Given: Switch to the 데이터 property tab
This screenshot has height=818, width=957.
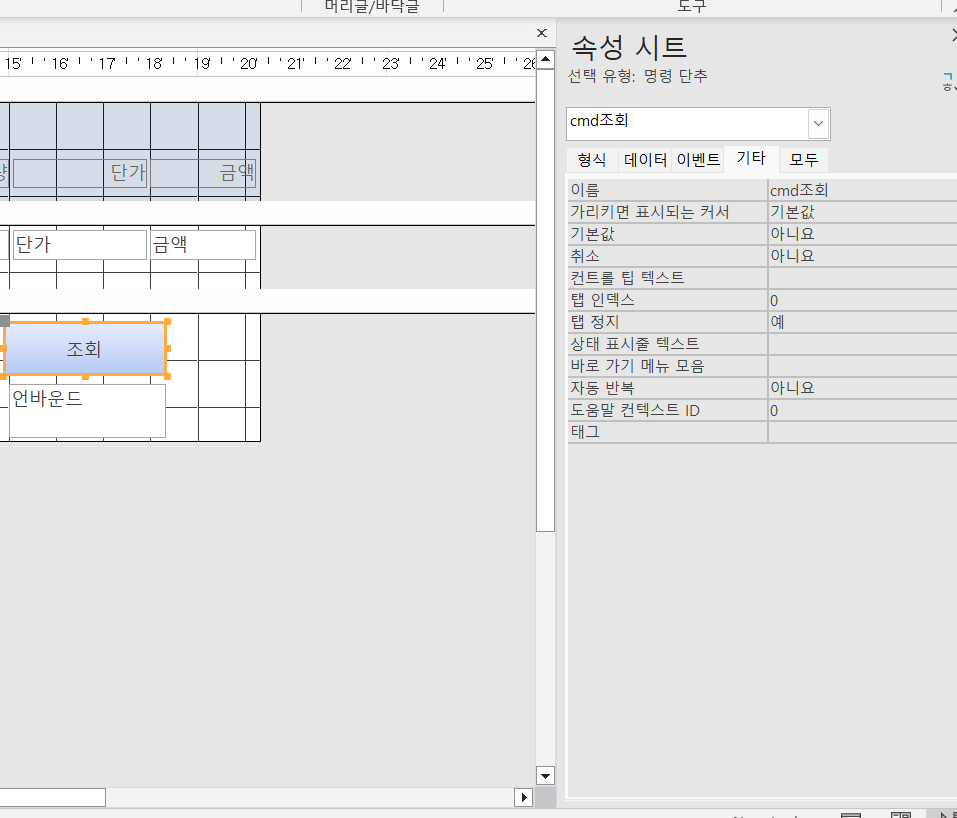Looking at the screenshot, I should 645,160.
